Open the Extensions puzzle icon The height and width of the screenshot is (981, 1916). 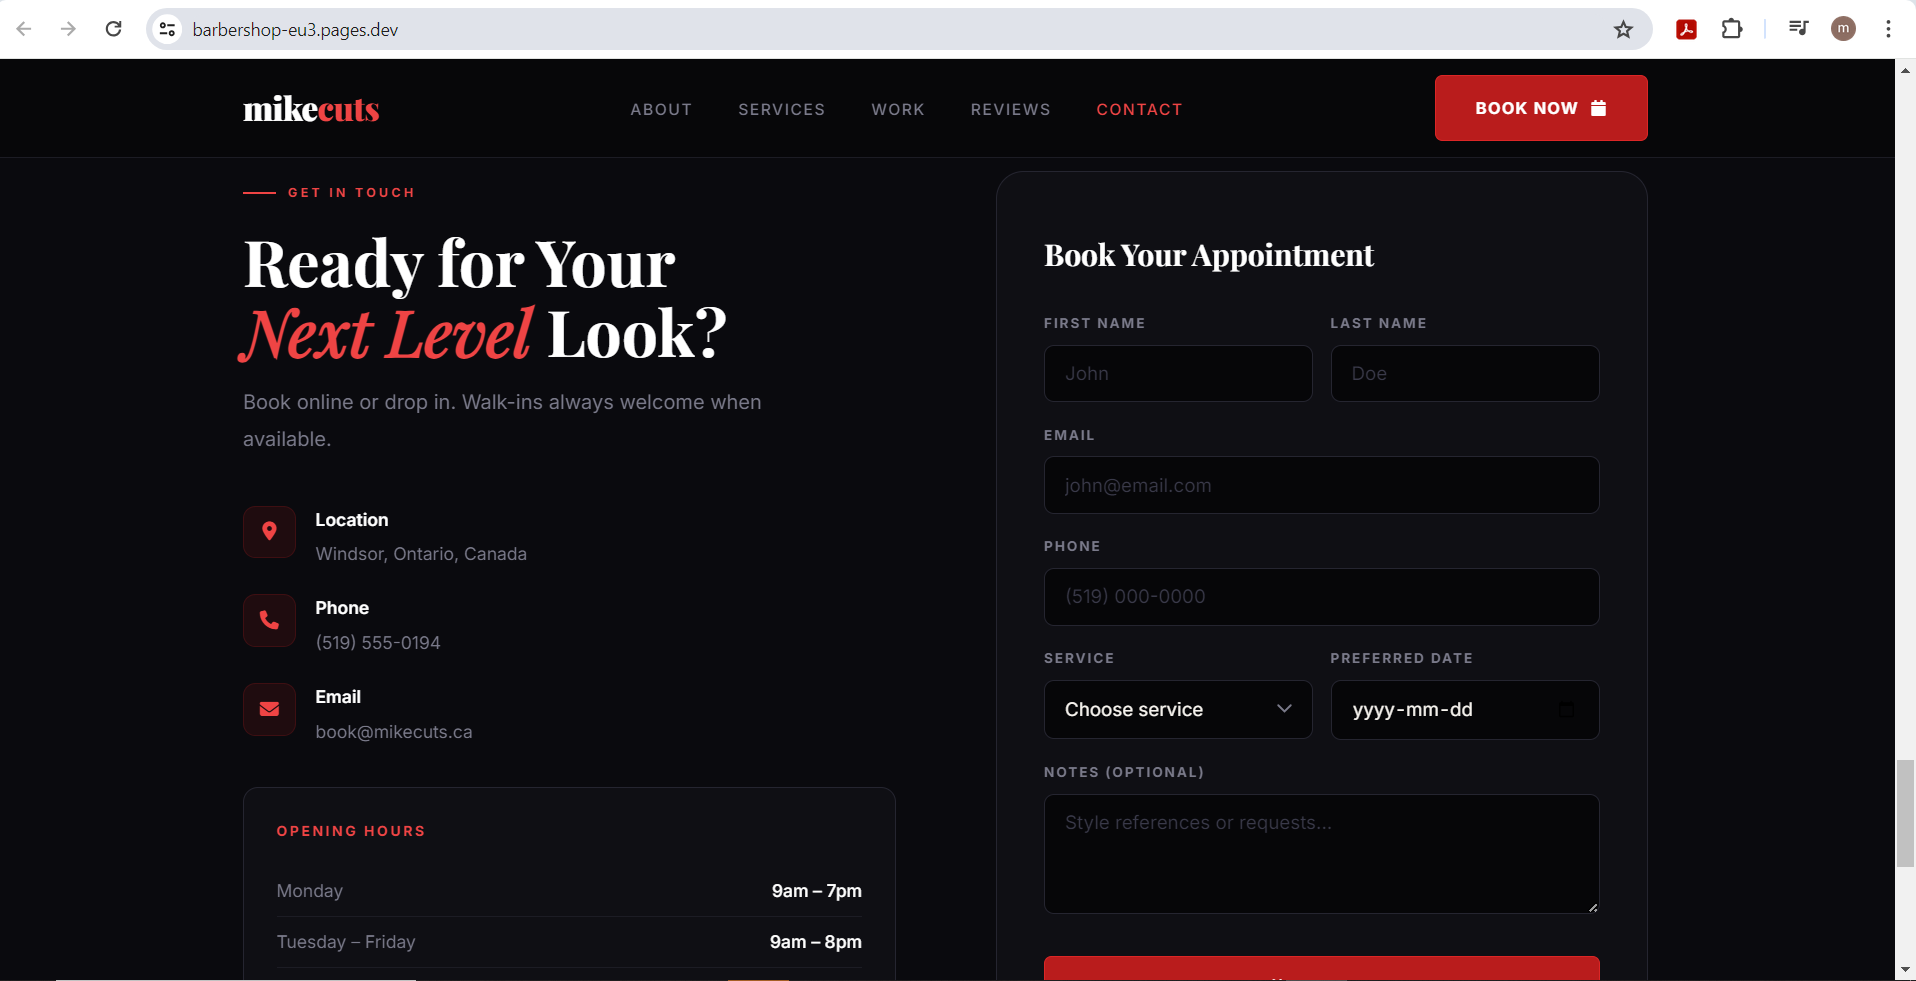coord(1732,29)
